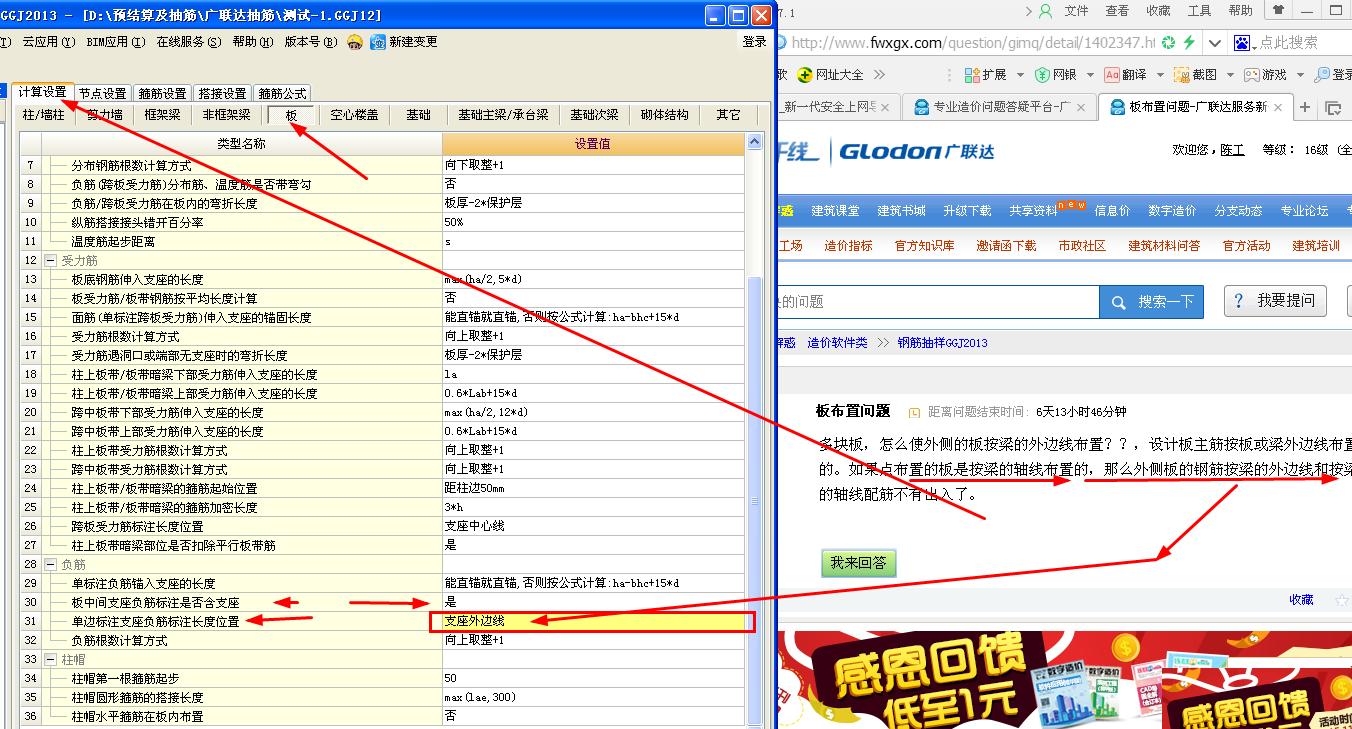Click the browser address bar URL field
This screenshot has height=729, width=1352.
972,43
